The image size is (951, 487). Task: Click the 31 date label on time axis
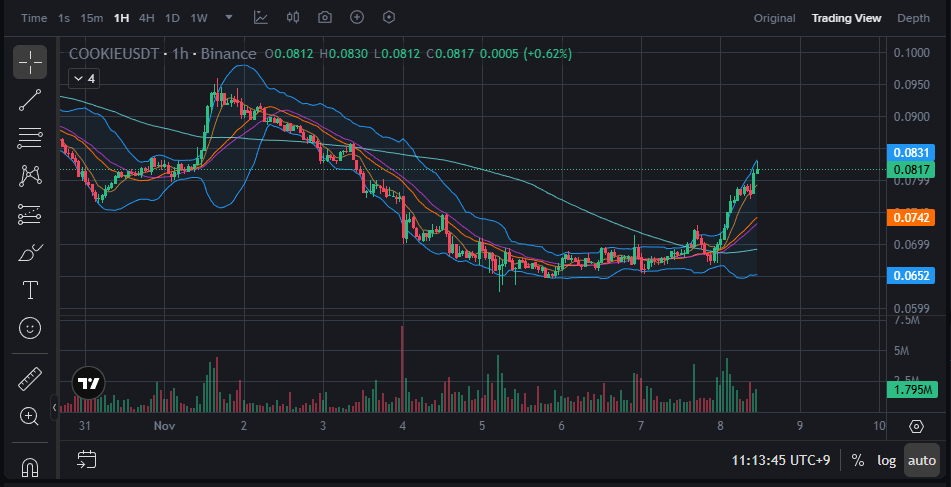pos(84,426)
